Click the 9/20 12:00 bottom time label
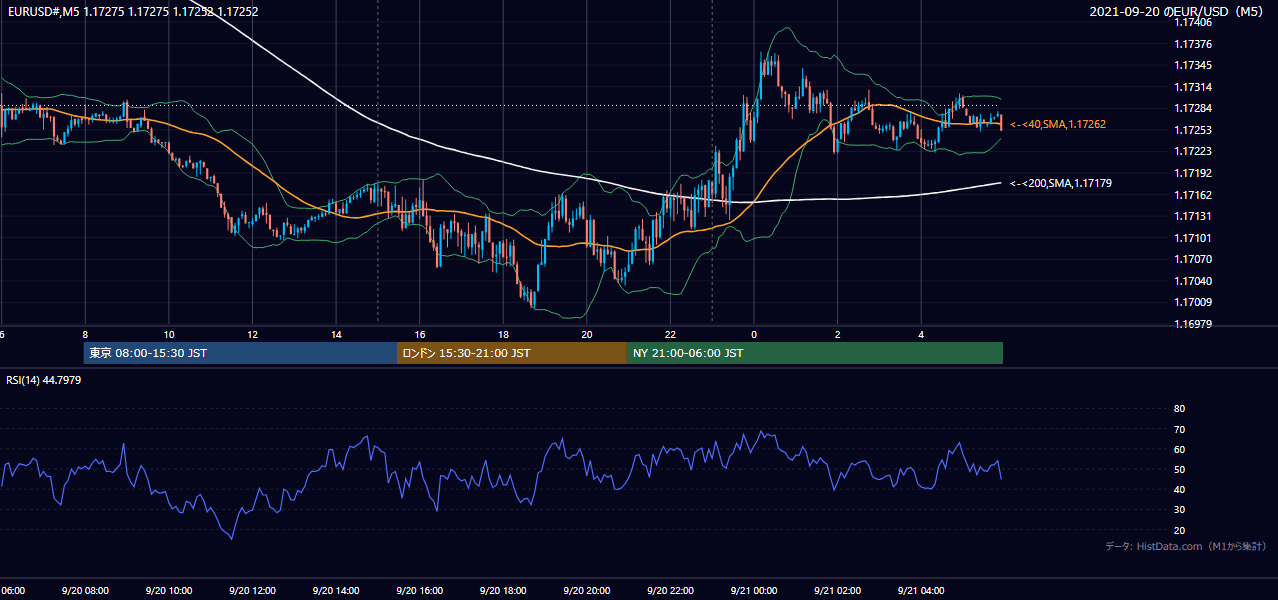1278x600 pixels. (251, 591)
